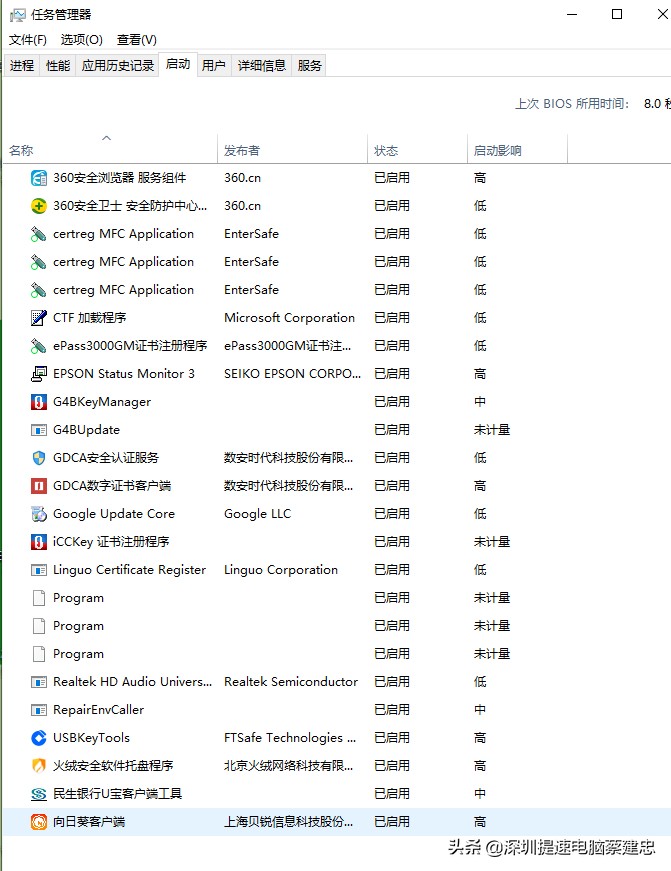Click the 360安全卫士 green plus icon
This screenshot has height=871, width=671.
tap(39, 206)
